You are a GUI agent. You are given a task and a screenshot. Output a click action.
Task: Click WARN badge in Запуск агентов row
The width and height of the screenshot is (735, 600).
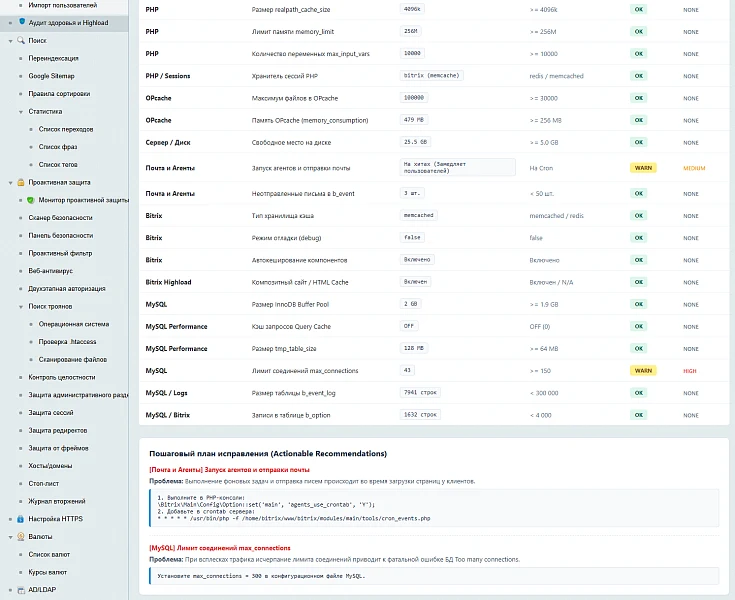point(643,168)
